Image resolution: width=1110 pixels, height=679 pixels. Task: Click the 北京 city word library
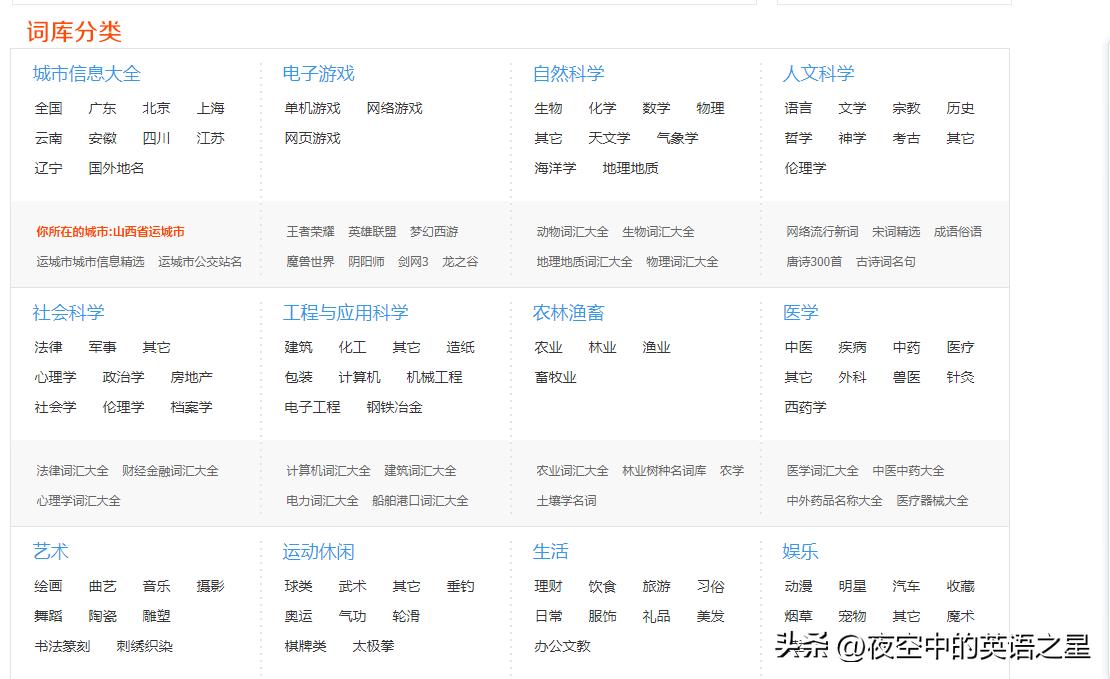(156, 108)
